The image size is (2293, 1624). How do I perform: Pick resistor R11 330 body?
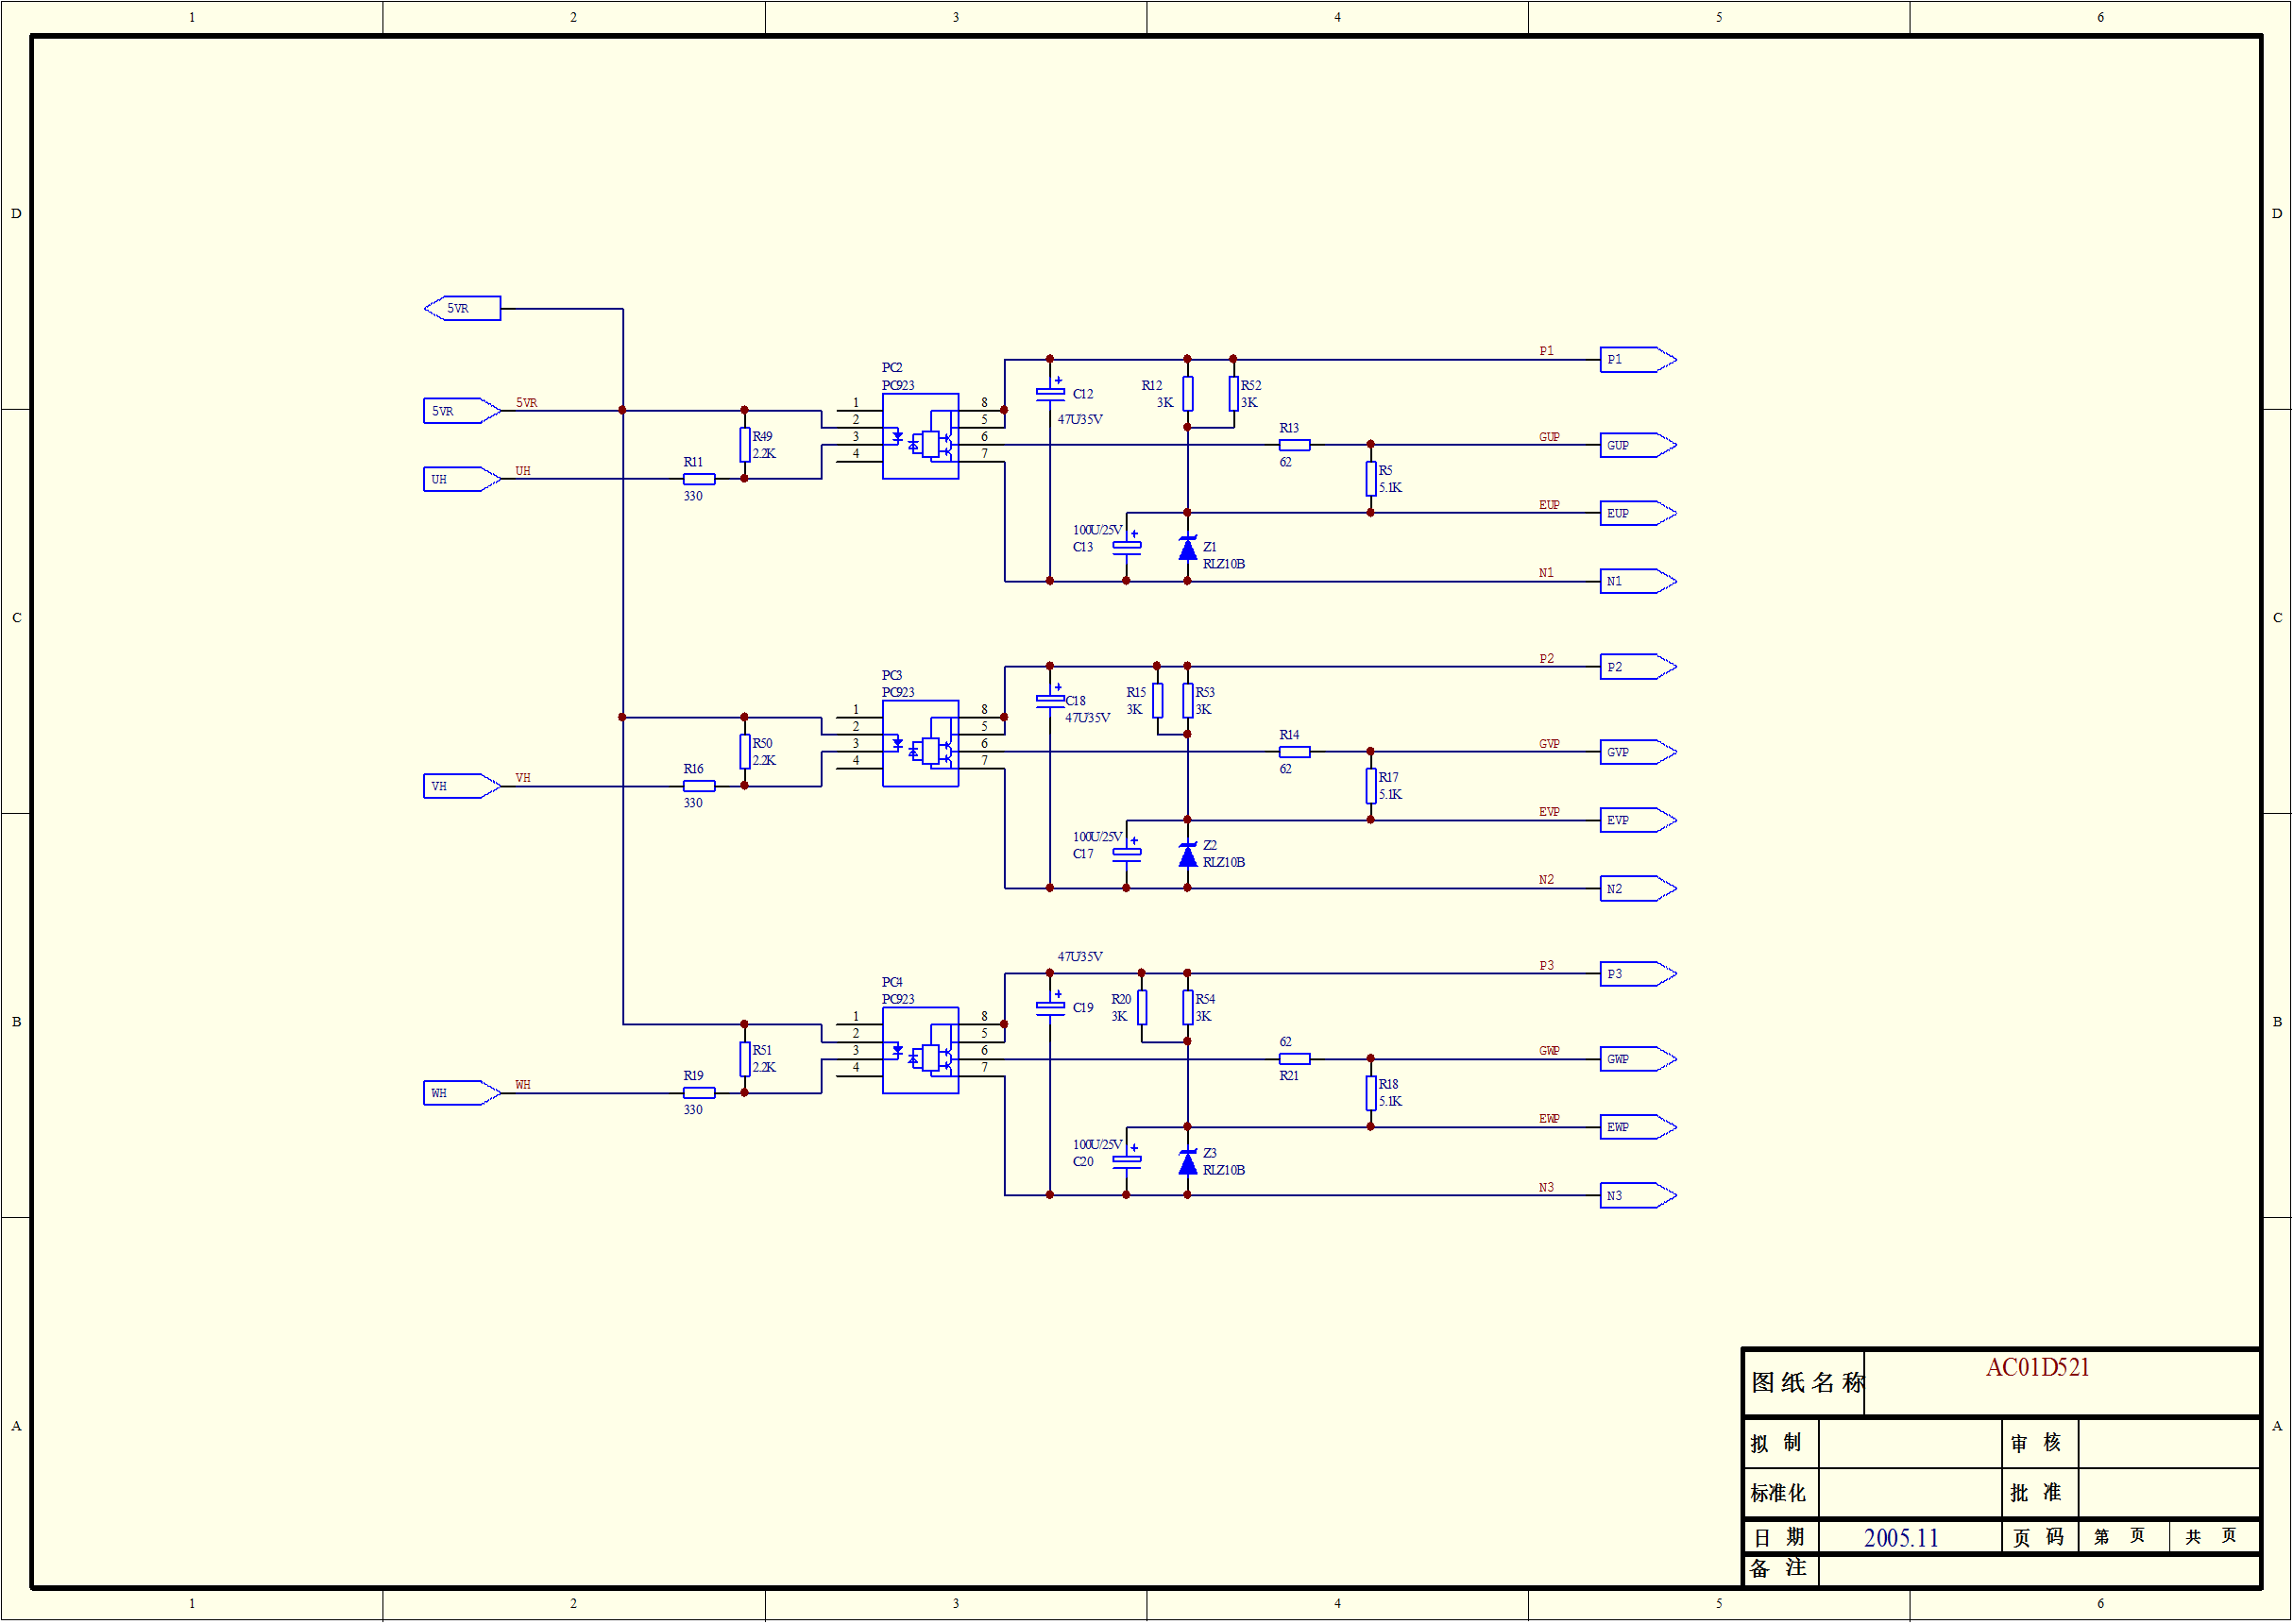[699, 479]
